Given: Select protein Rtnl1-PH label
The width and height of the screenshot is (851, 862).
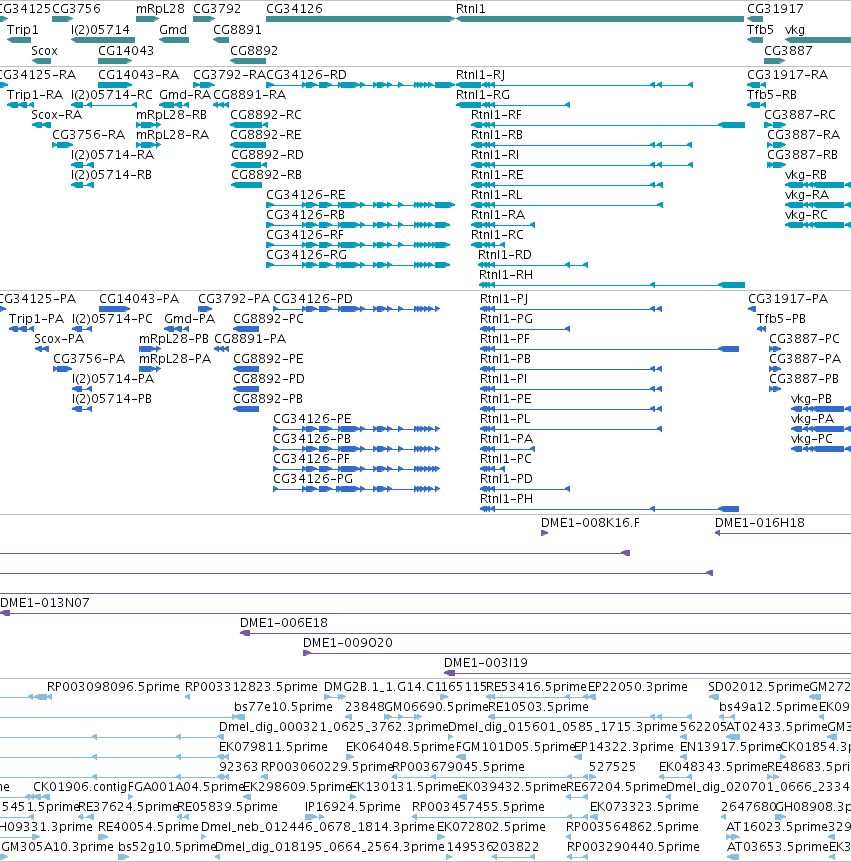Looking at the screenshot, I should click(x=506, y=499).
